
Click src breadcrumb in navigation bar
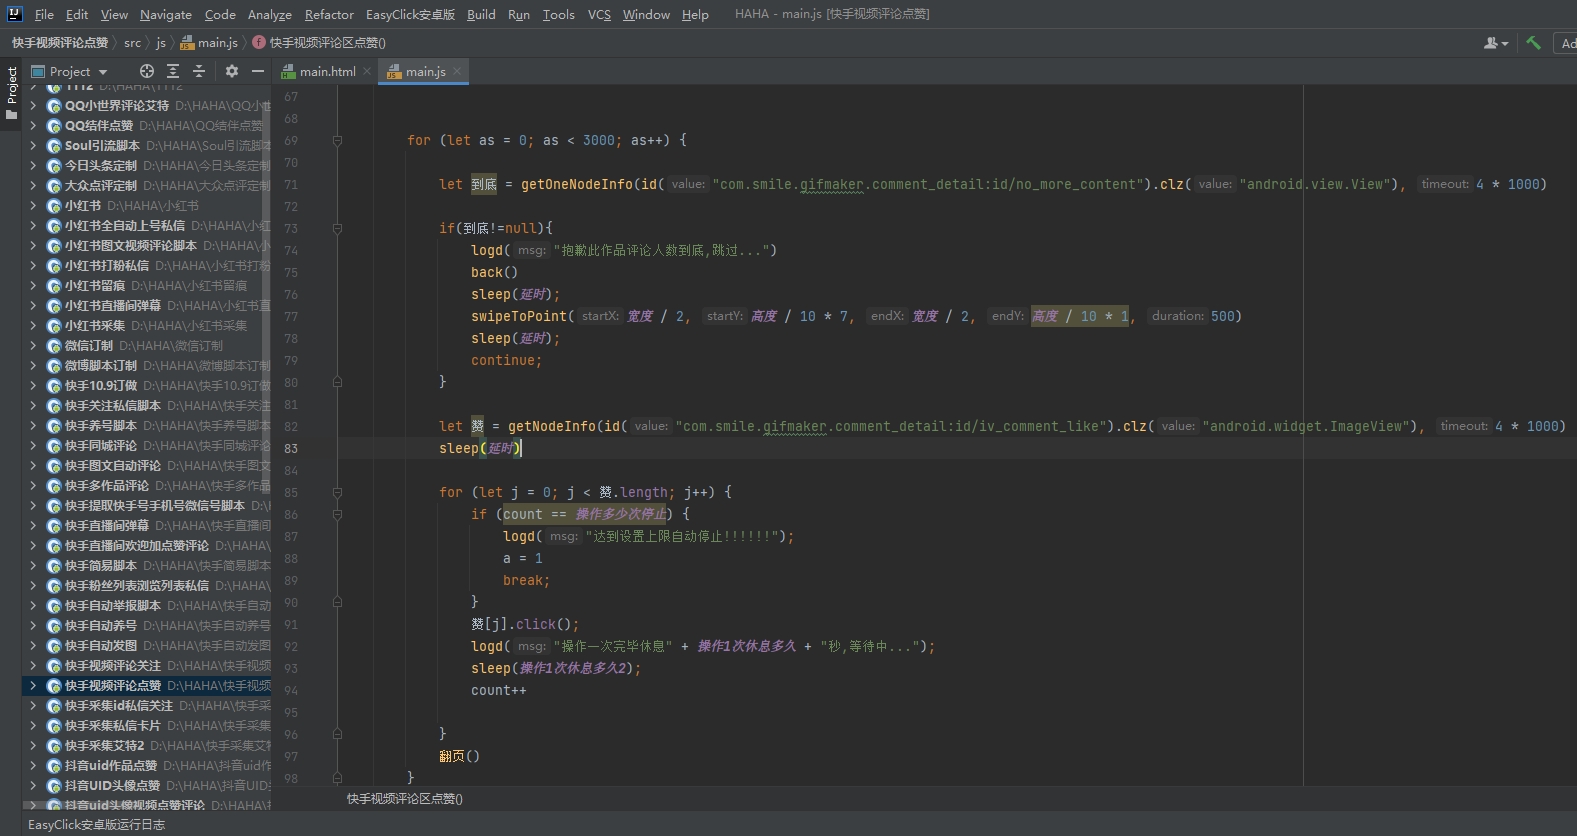132,43
